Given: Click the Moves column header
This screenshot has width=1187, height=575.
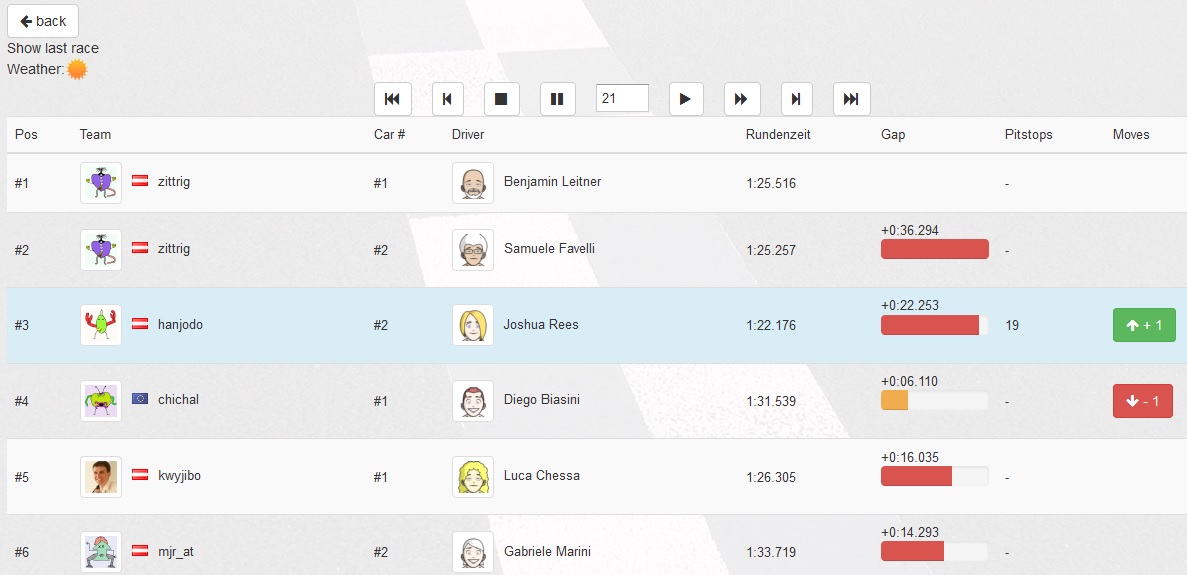Looking at the screenshot, I should tap(1131, 135).
